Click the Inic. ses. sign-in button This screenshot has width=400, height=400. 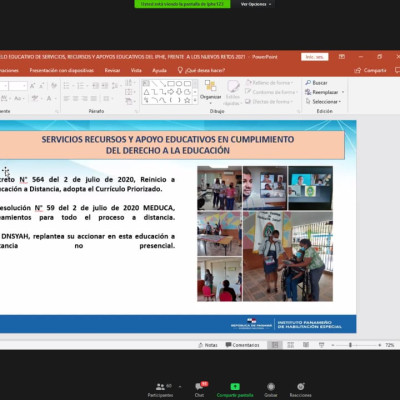coord(315,57)
